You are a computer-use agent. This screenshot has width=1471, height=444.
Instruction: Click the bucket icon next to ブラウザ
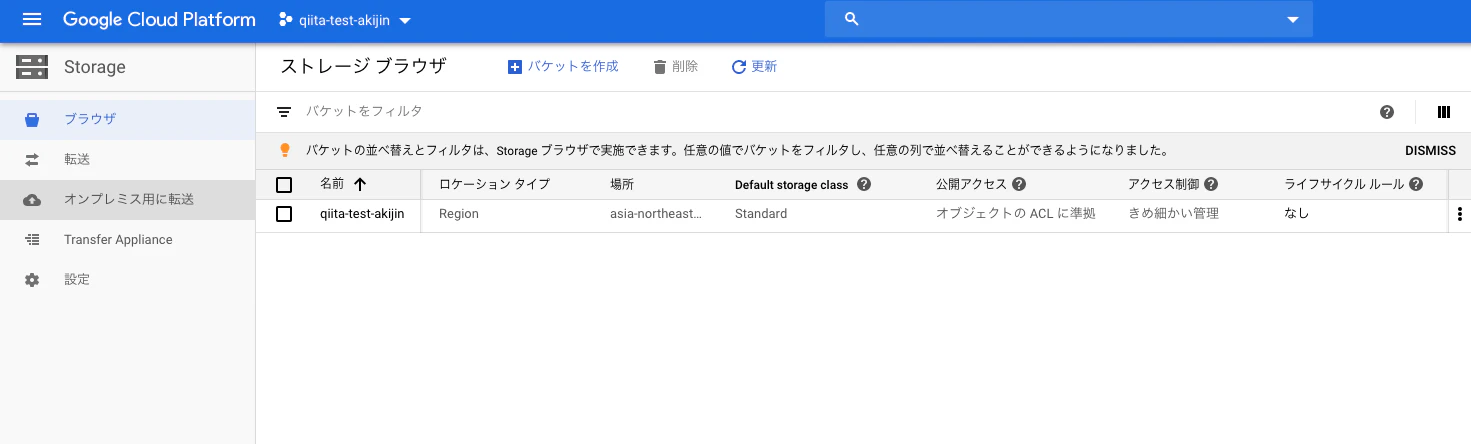click(32, 119)
